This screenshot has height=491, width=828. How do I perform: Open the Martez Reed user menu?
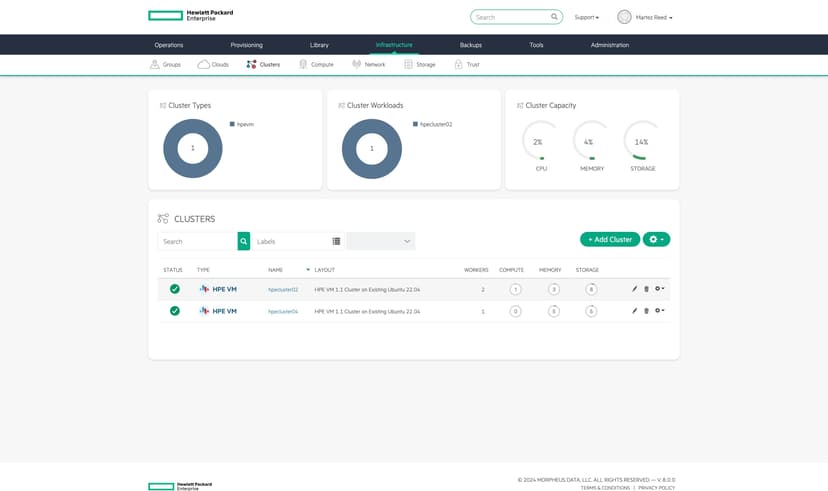[654, 17]
